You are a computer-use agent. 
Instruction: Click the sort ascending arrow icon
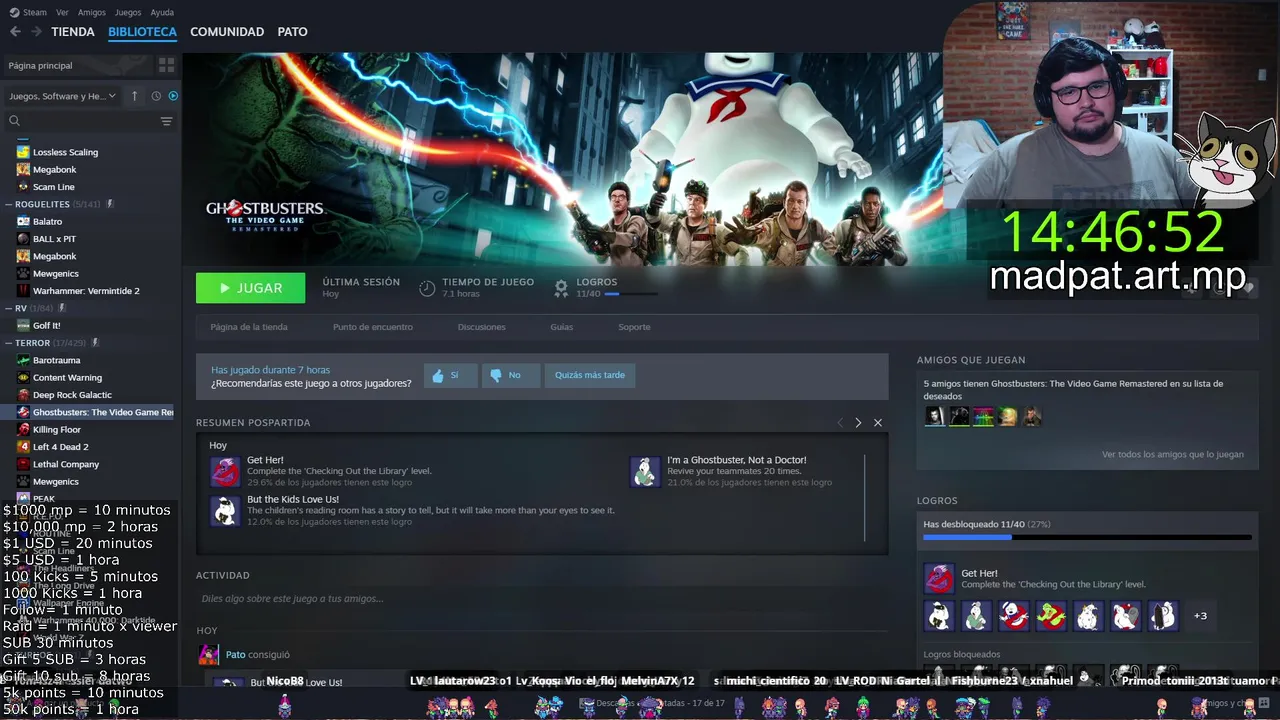pyautogui.click(x=135, y=96)
